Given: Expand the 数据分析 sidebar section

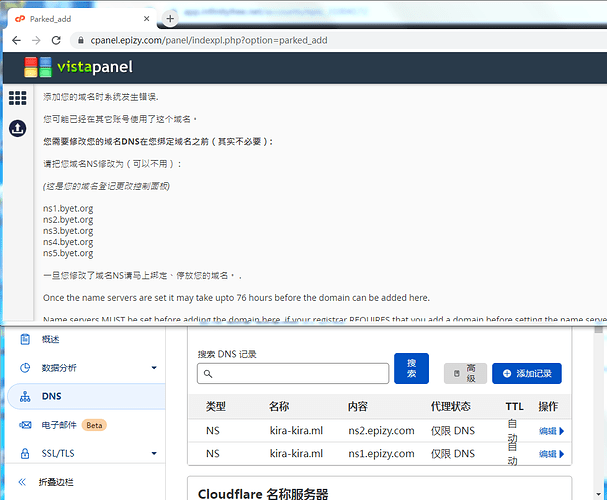Looking at the screenshot, I should pyautogui.click(x=153, y=368).
